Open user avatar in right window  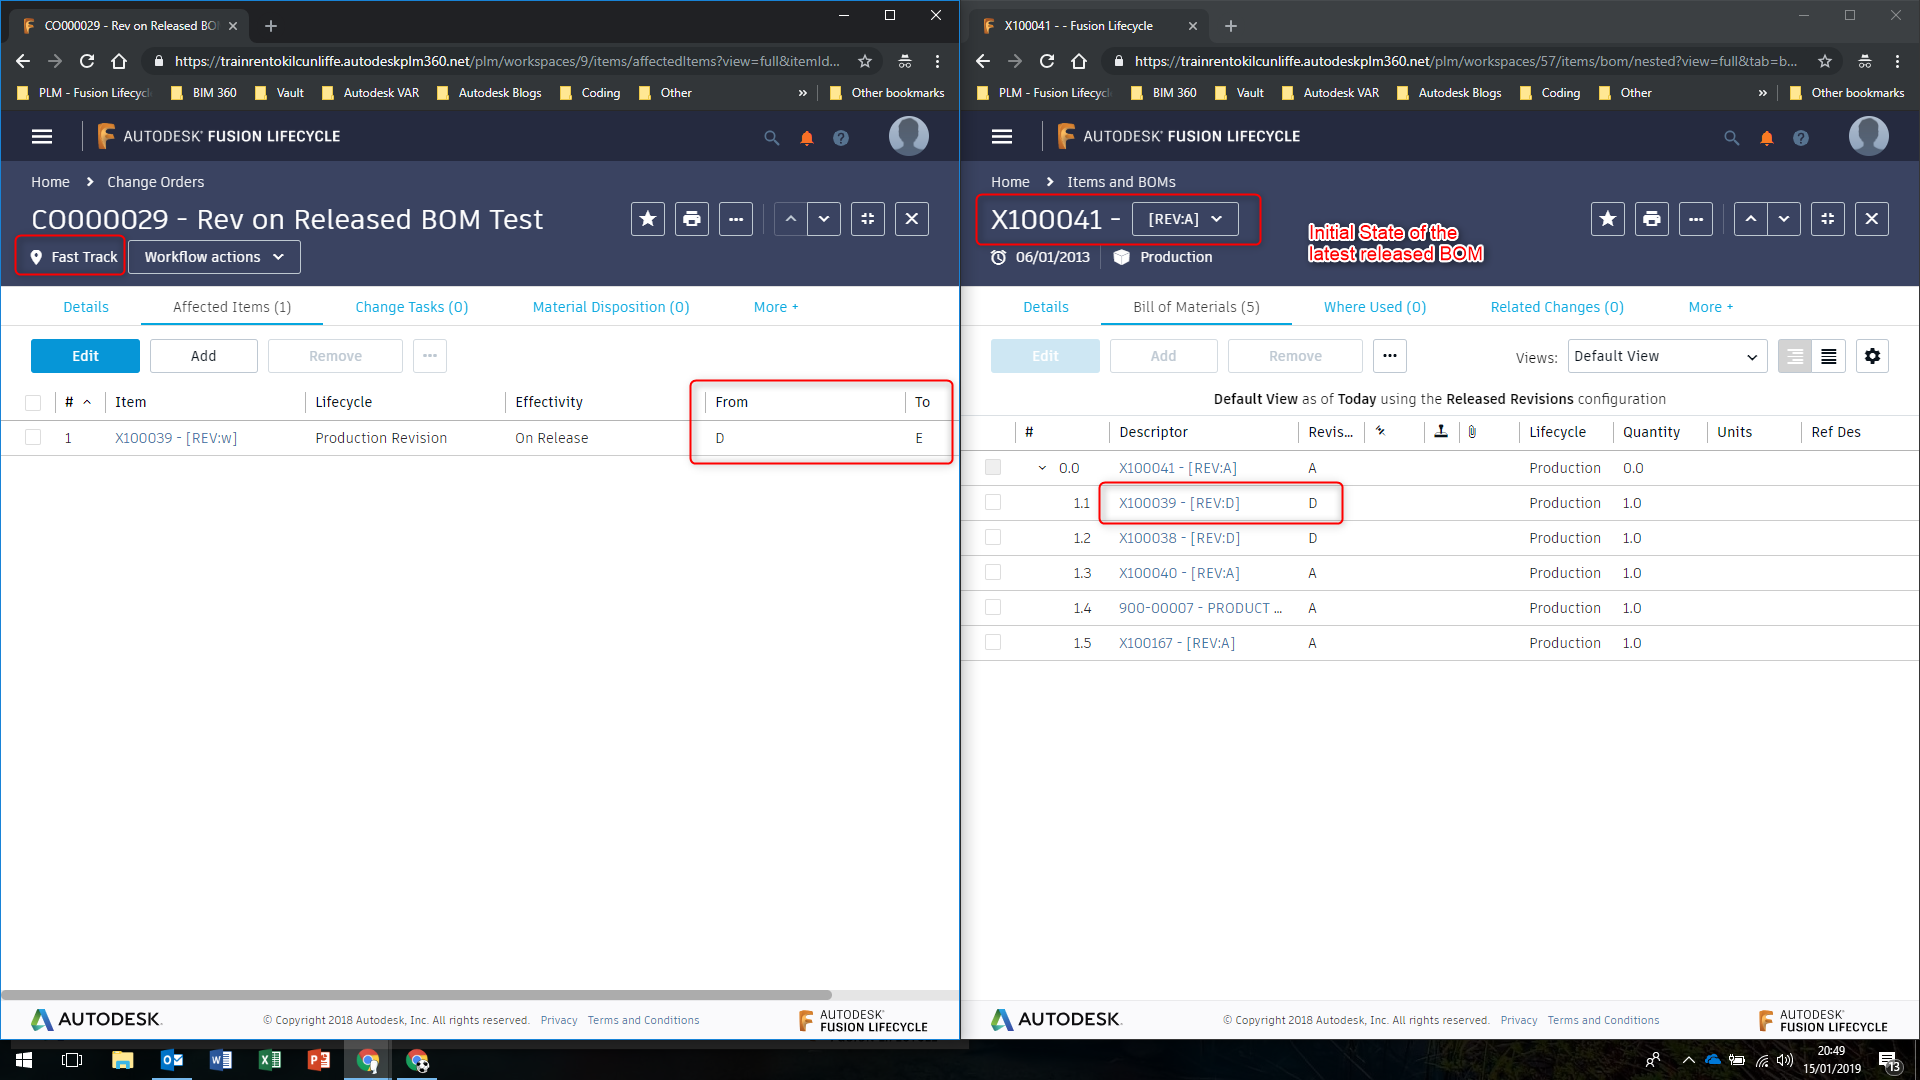point(1869,136)
